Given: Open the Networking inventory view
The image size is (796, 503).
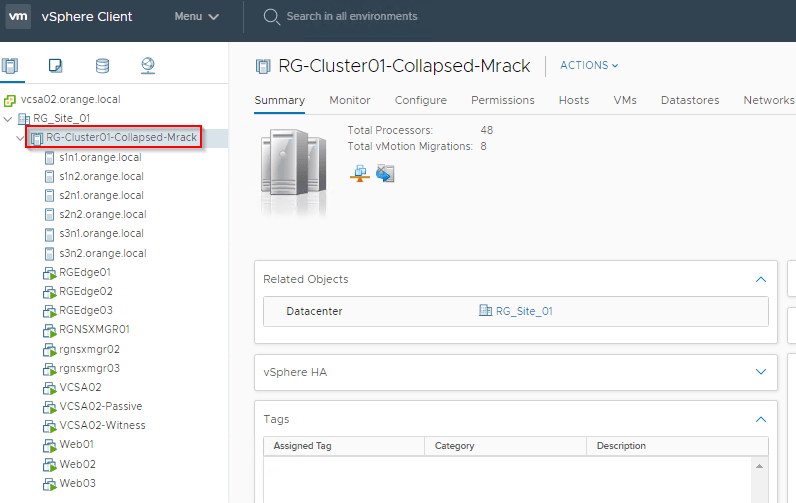Looking at the screenshot, I should (148, 66).
